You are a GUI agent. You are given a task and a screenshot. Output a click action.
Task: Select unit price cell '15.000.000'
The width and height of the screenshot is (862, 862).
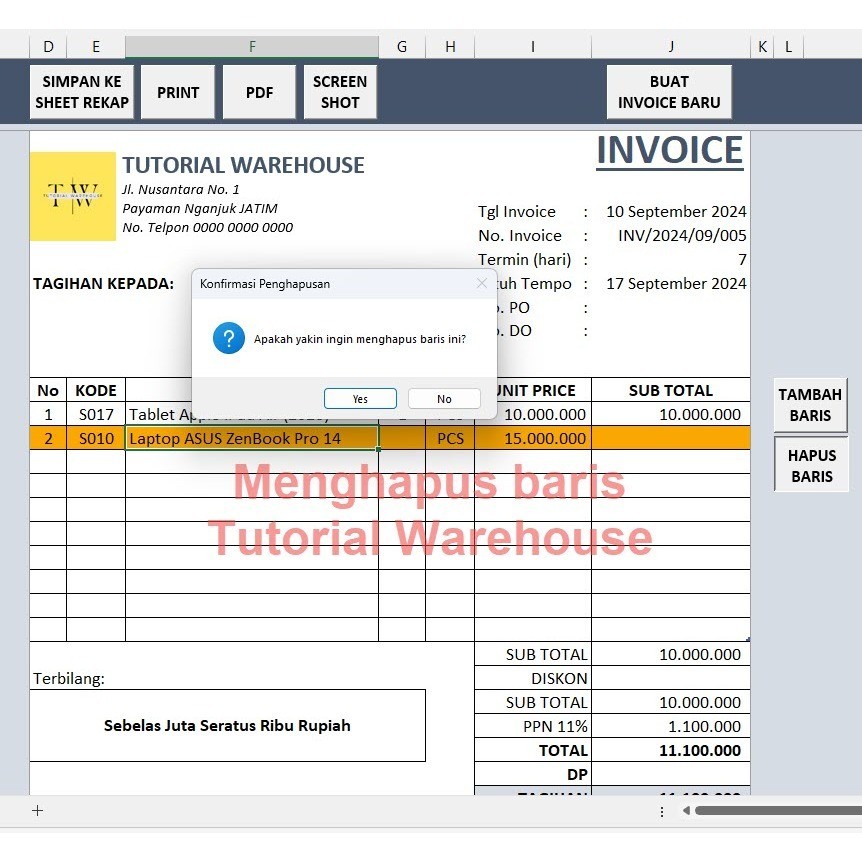(533, 438)
